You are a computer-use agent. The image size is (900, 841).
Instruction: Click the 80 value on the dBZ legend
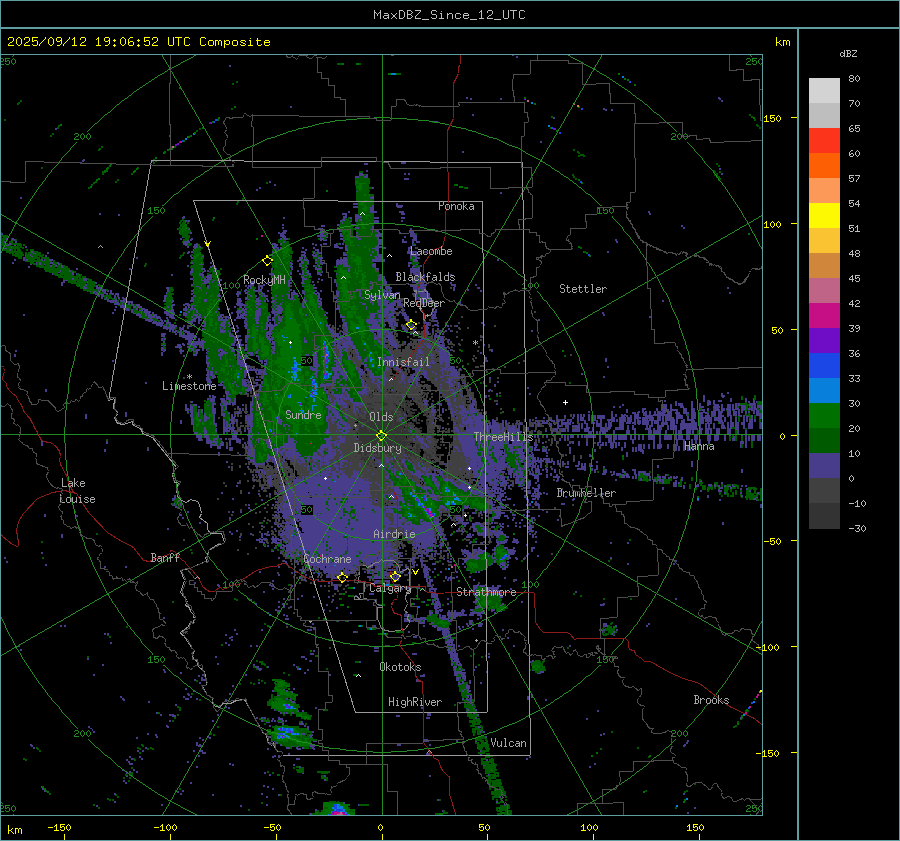point(854,79)
